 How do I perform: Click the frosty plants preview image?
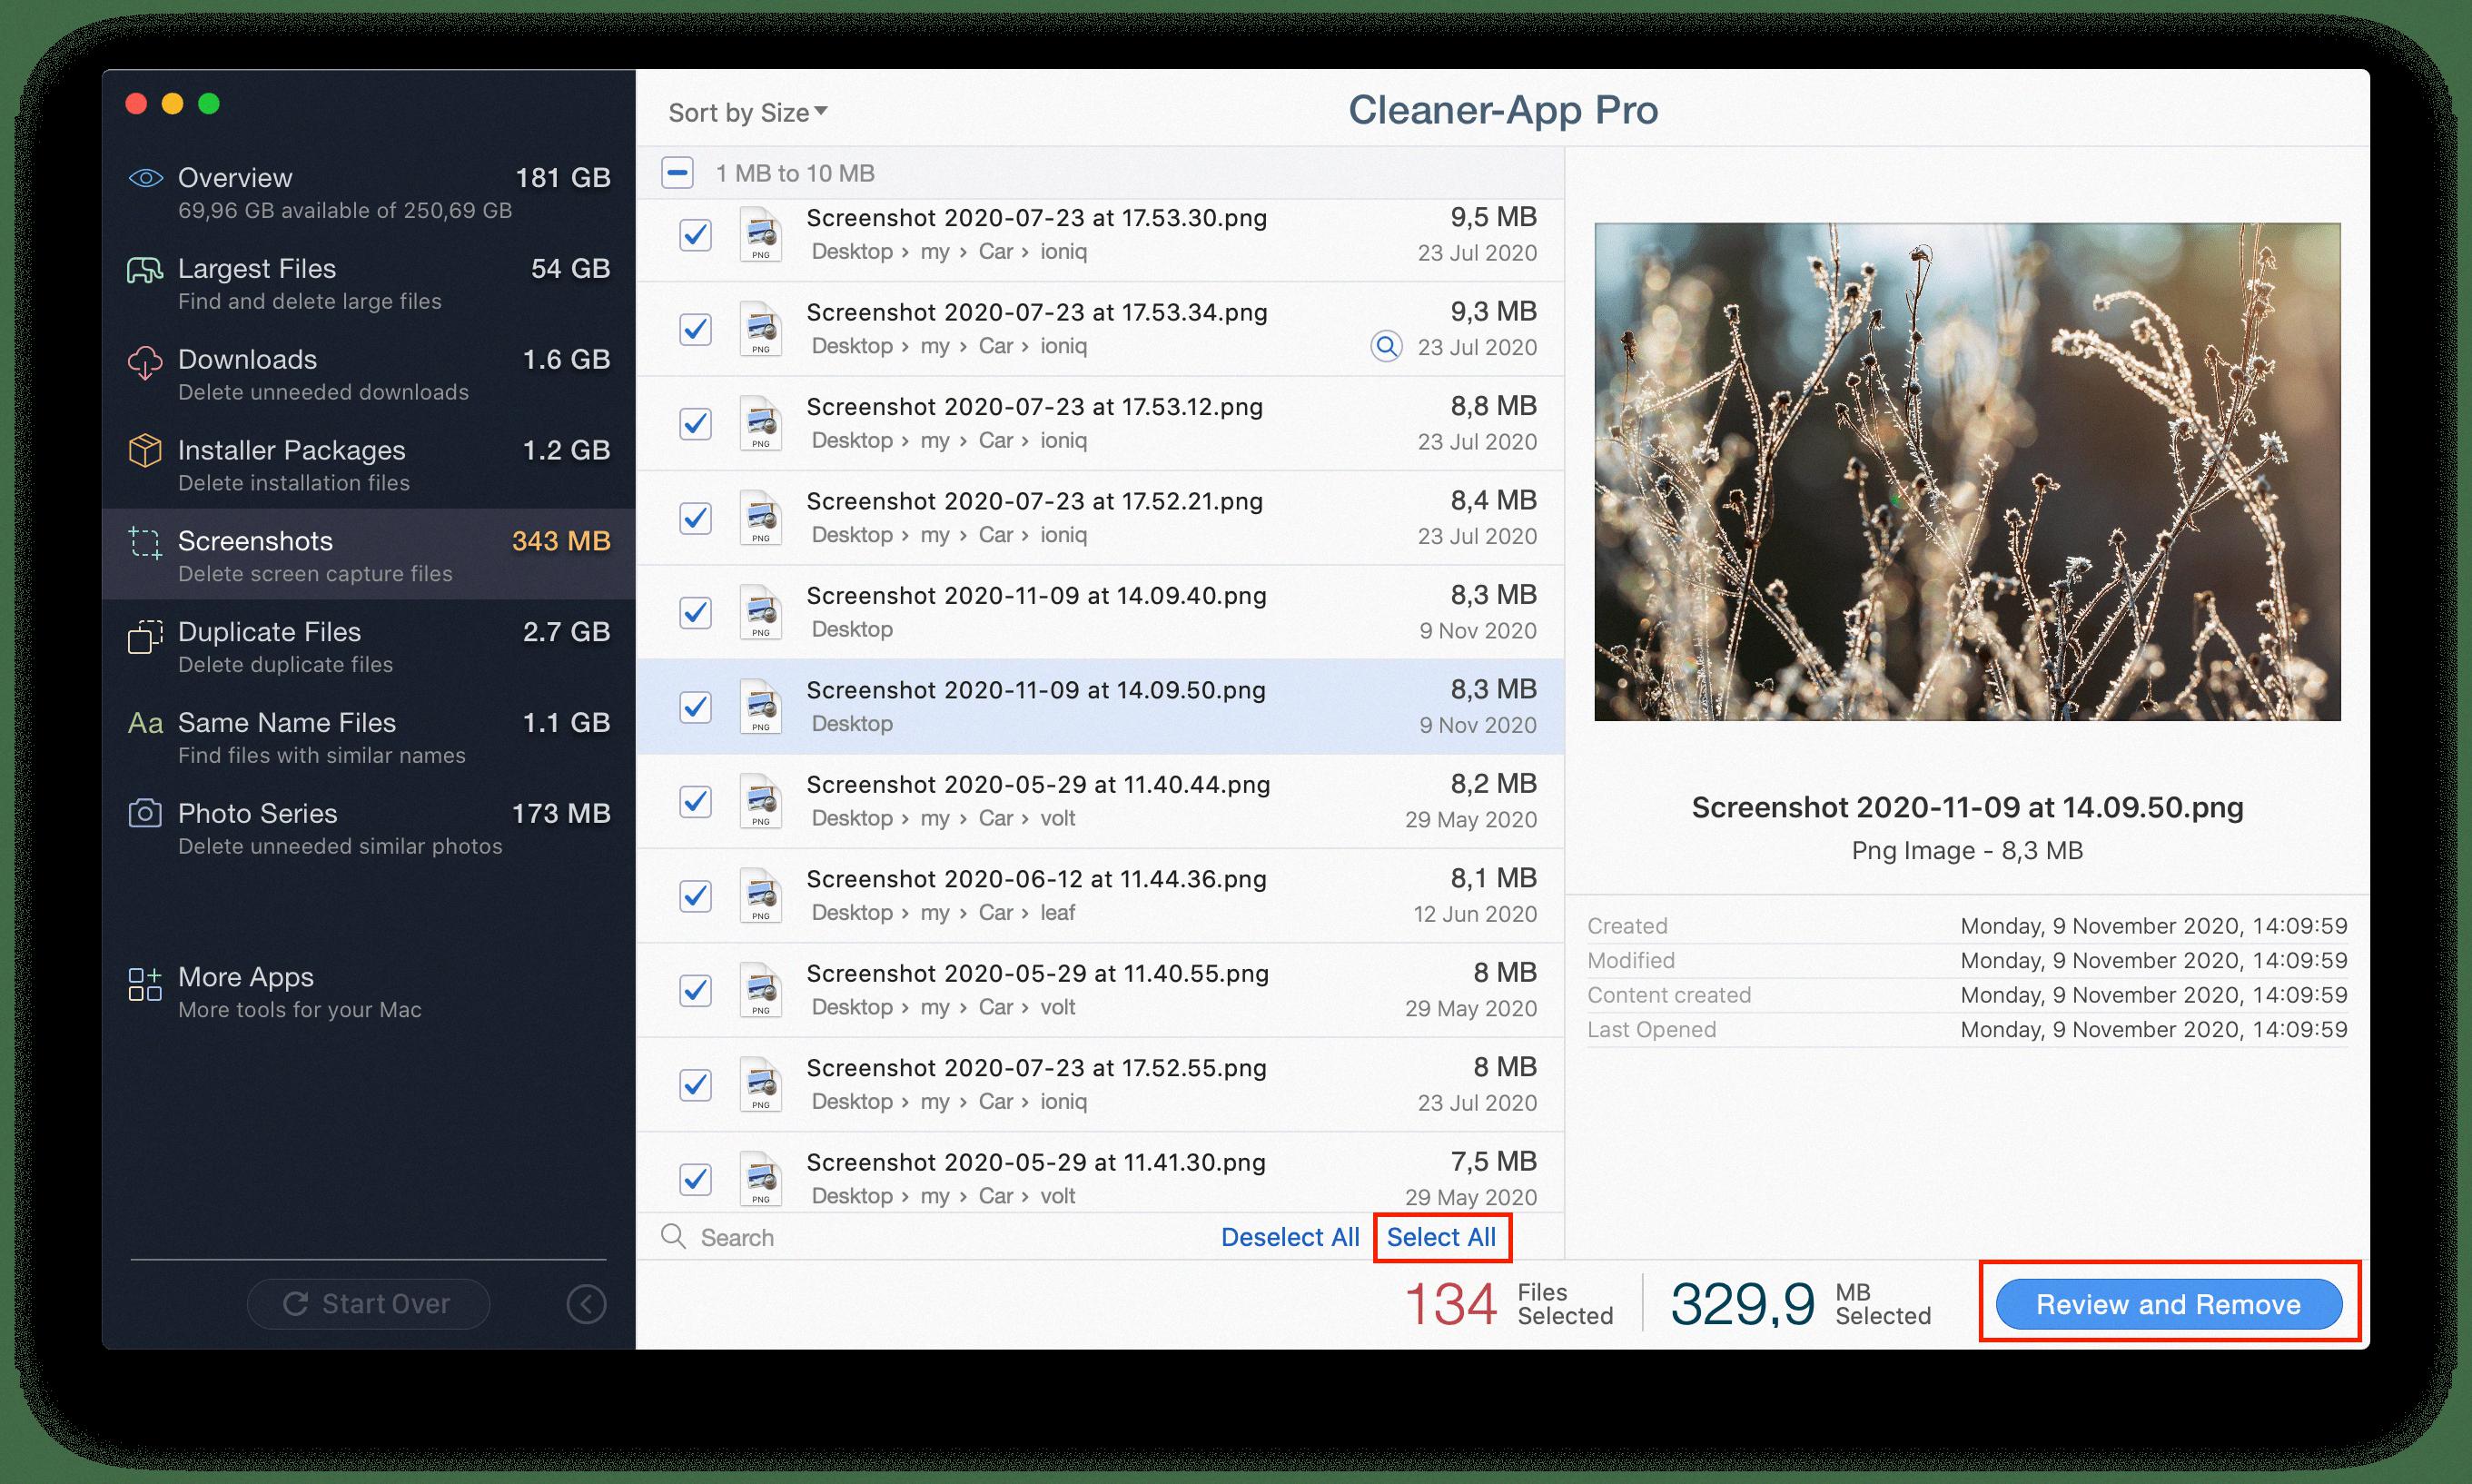coord(1967,471)
